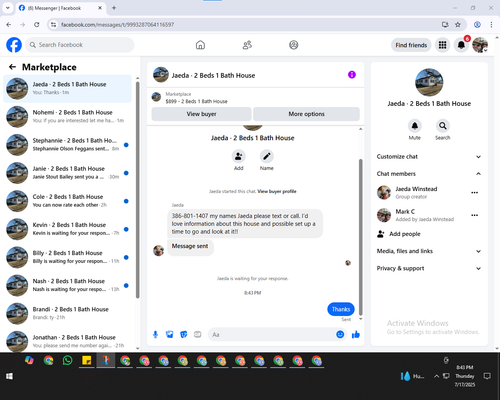Viewport: 500px width, 400px height.
Task: Search in conversation magnifier icon
Action: (x=443, y=126)
